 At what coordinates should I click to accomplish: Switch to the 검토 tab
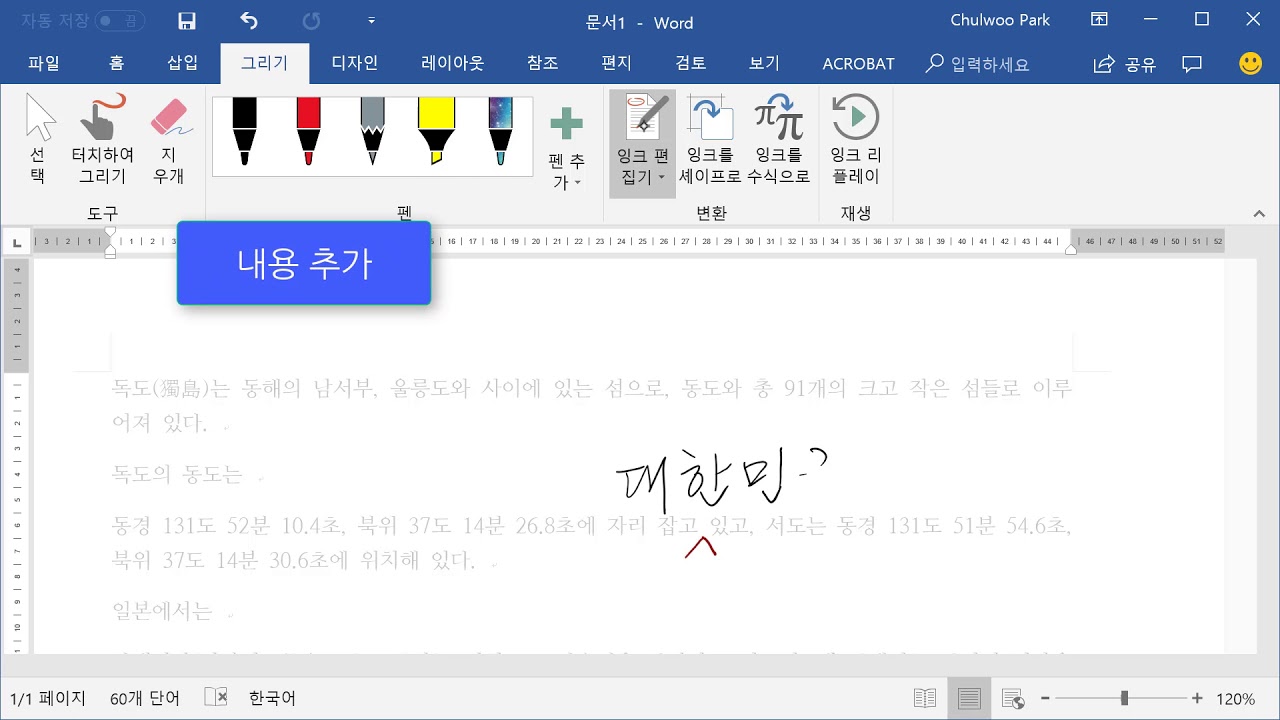tap(691, 63)
